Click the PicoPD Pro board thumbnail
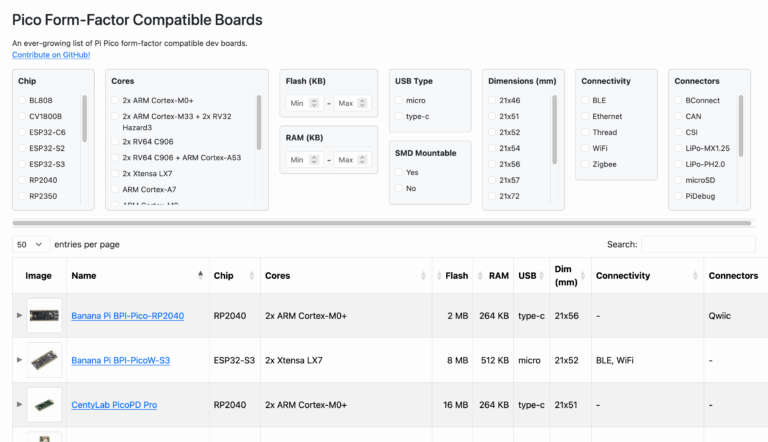 coord(44,405)
